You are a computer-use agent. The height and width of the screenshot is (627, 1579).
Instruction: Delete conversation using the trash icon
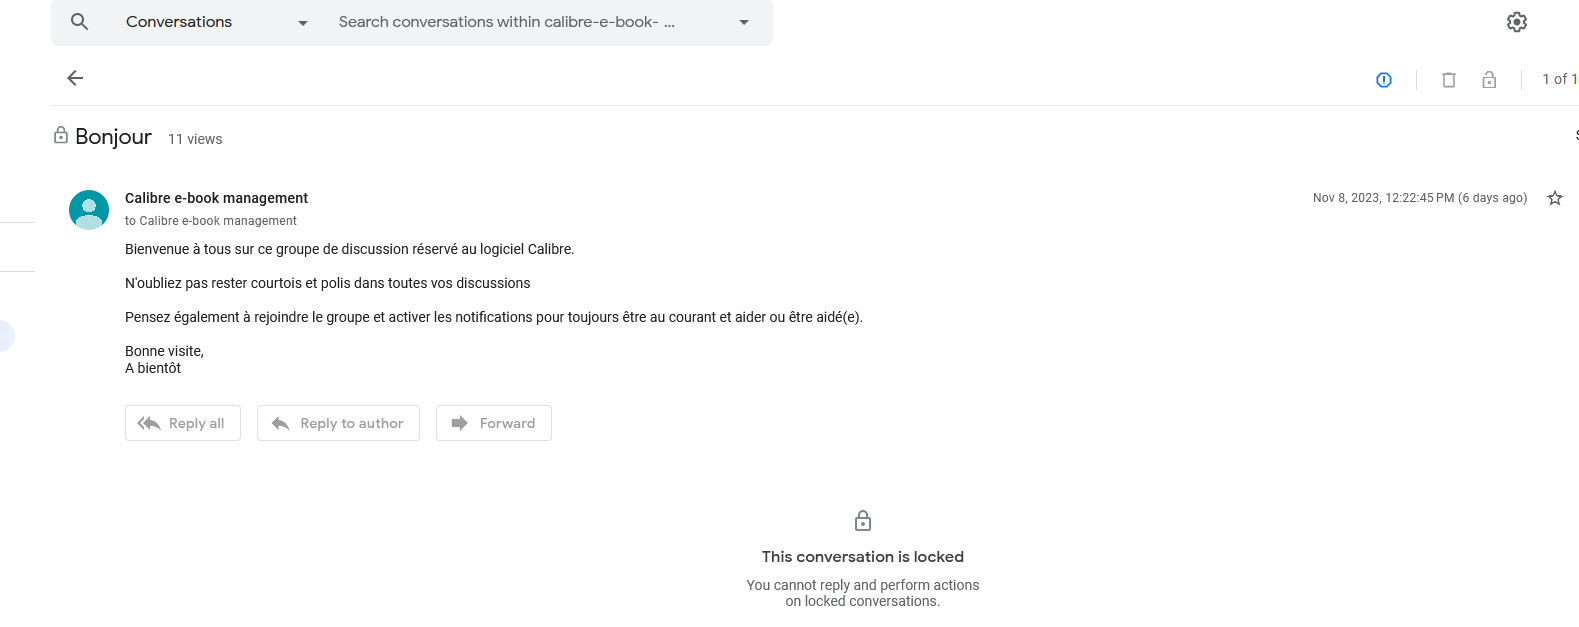click(1448, 80)
